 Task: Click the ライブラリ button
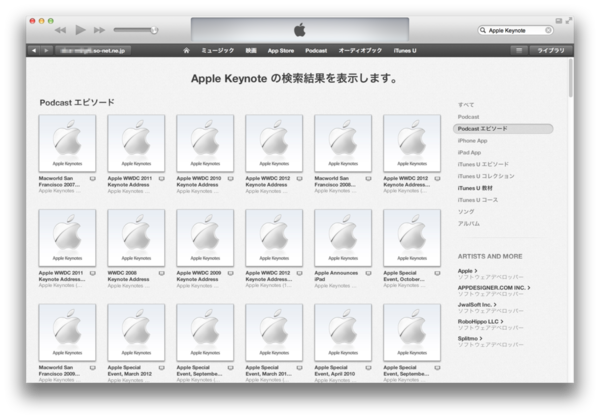(x=551, y=51)
